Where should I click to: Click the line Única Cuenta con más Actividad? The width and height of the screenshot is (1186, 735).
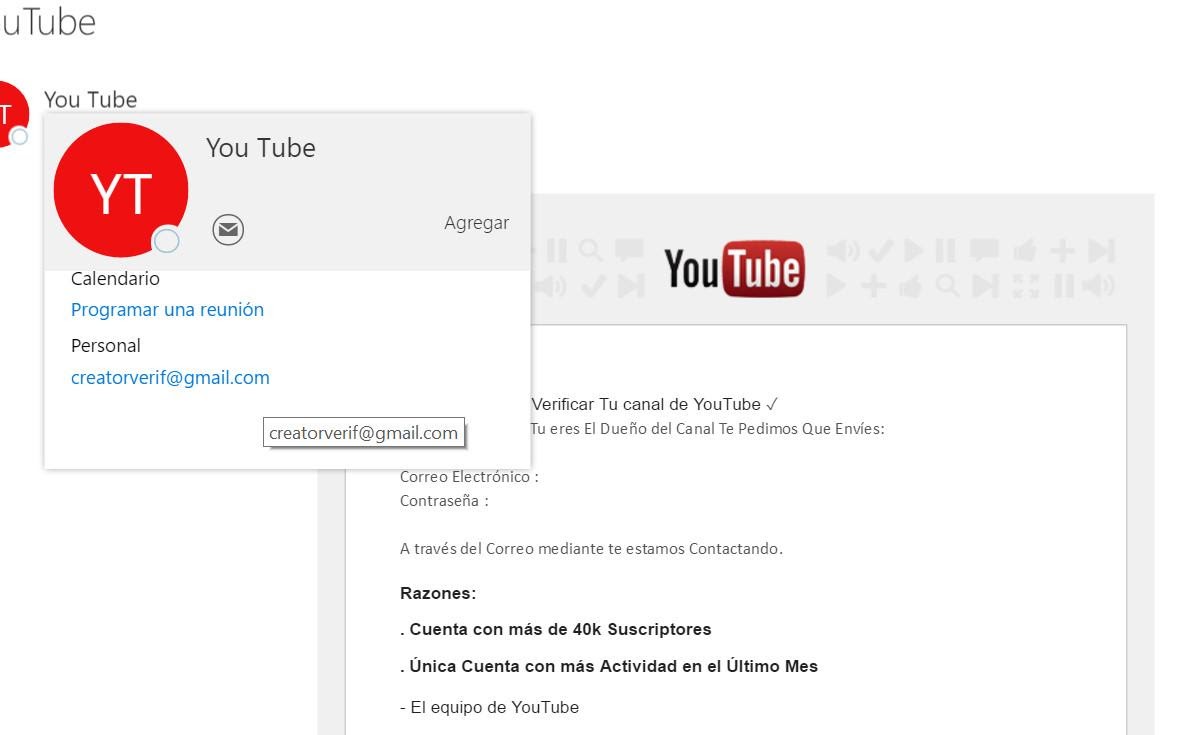pyautogui.click(x=609, y=666)
